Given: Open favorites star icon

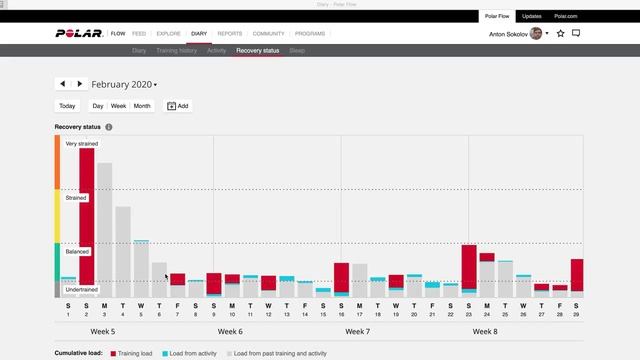Looking at the screenshot, I should (x=560, y=33).
